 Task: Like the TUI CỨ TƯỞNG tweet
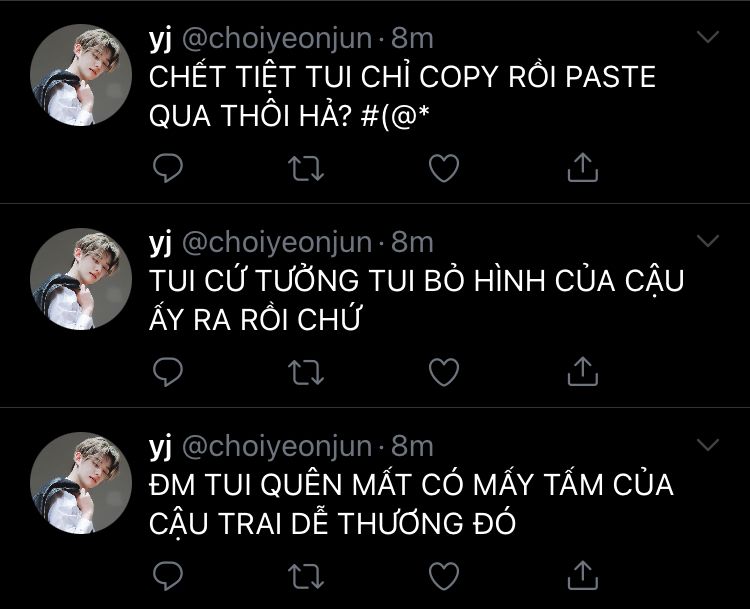(x=444, y=372)
